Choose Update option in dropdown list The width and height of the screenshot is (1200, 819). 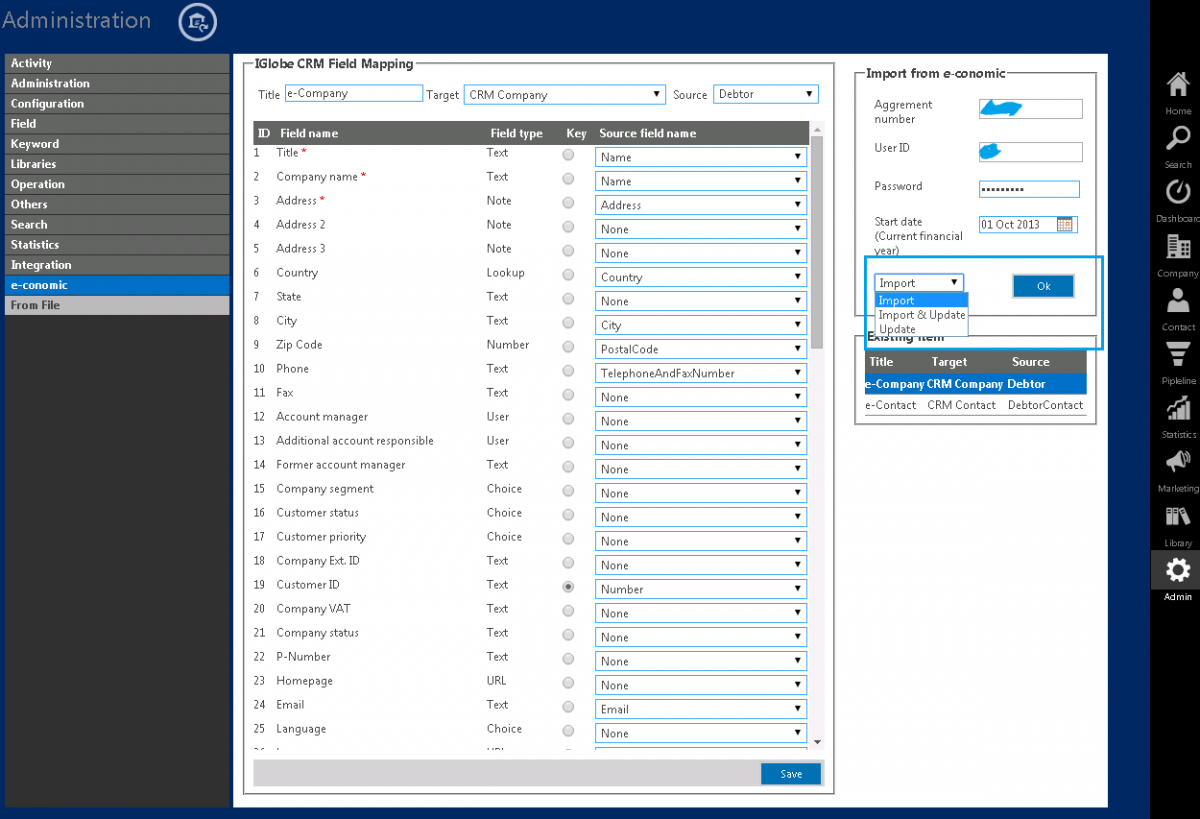click(921, 328)
